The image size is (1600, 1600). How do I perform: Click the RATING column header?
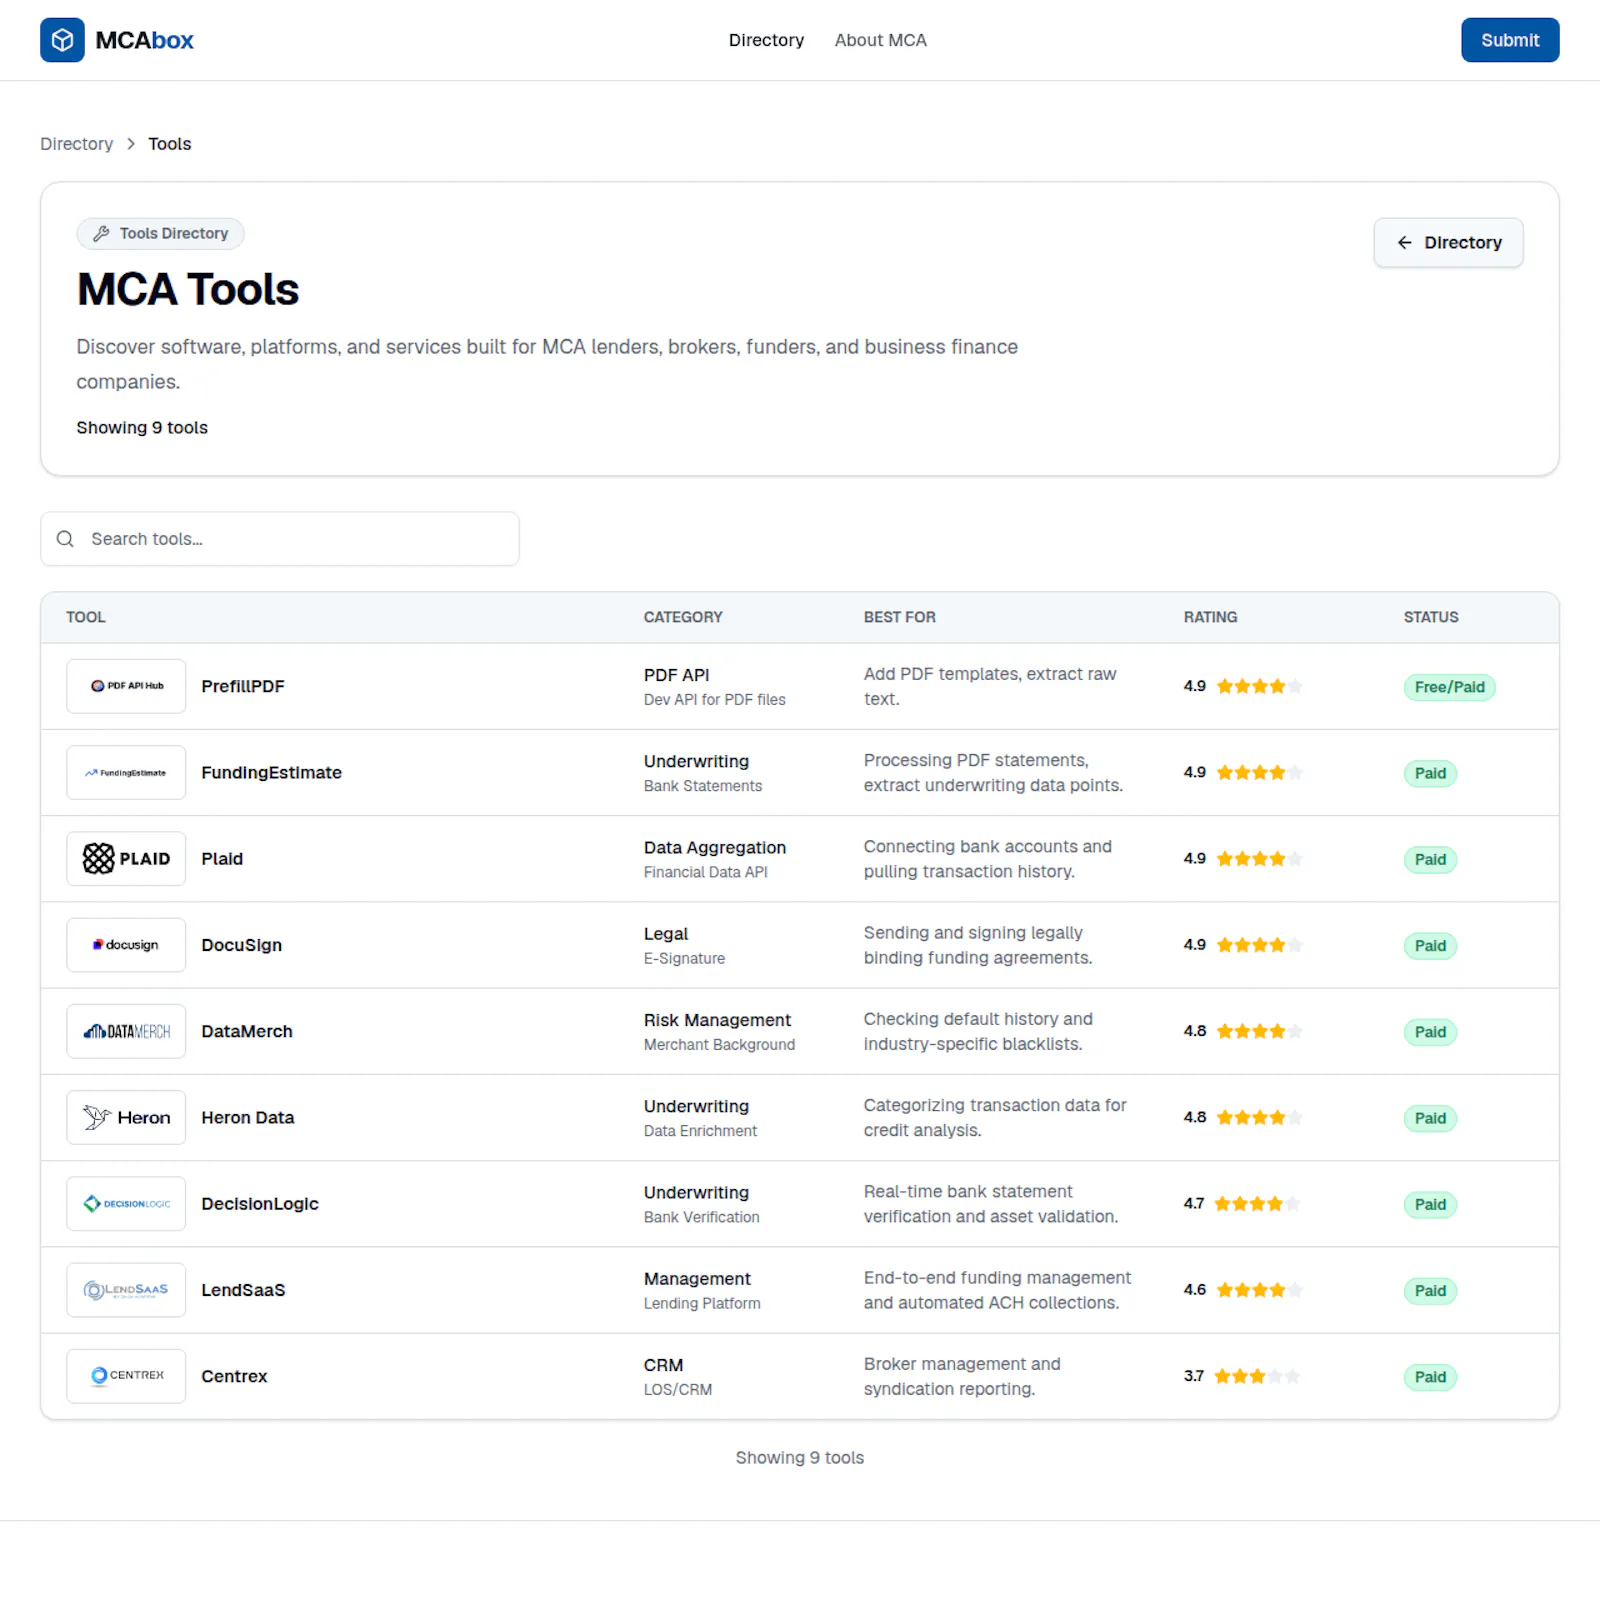coord(1210,617)
